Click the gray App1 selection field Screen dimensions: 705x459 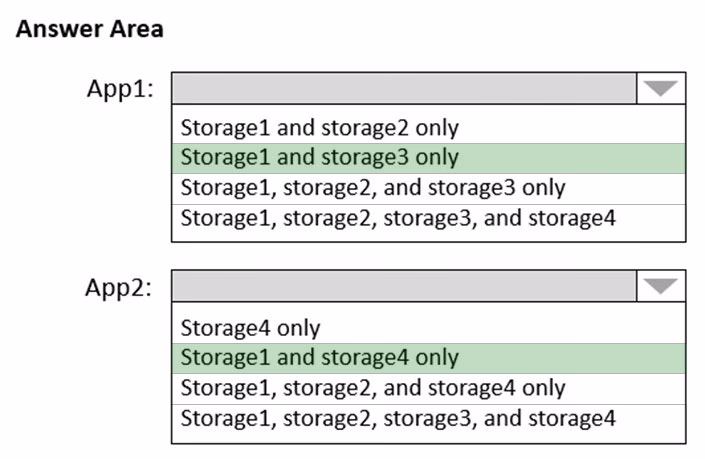[404, 88]
